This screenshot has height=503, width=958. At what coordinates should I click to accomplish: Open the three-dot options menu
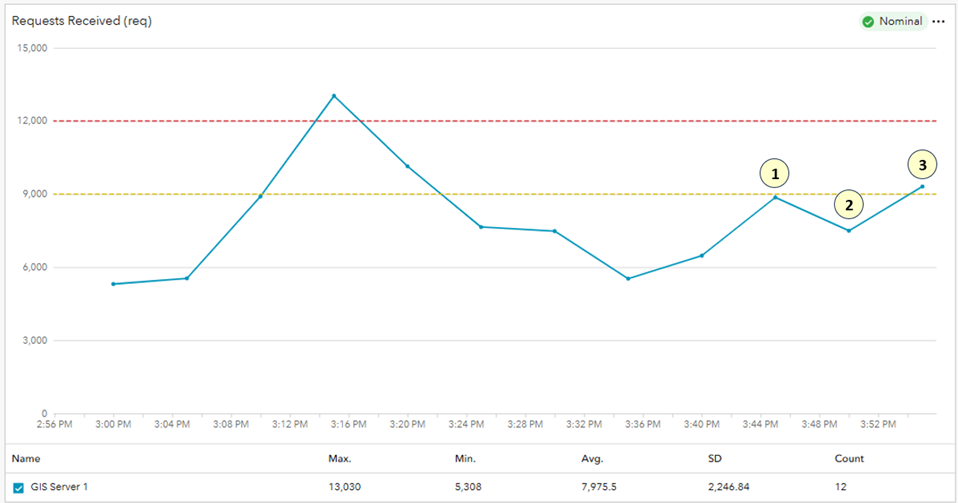point(938,21)
